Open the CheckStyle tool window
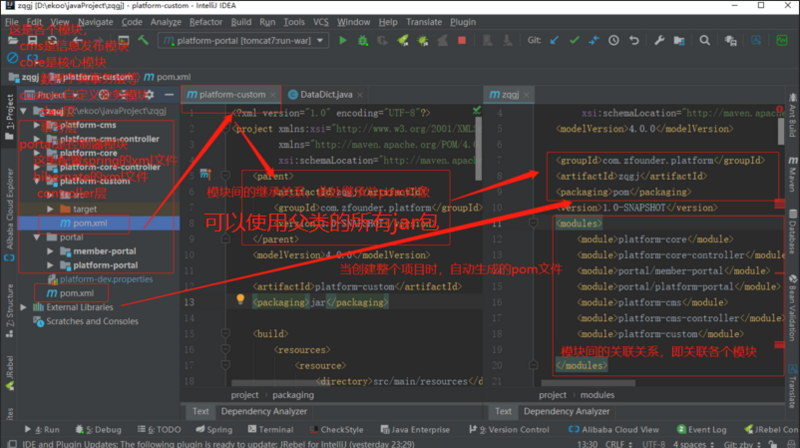The height and width of the screenshot is (448, 800). [x=337, y=430]
